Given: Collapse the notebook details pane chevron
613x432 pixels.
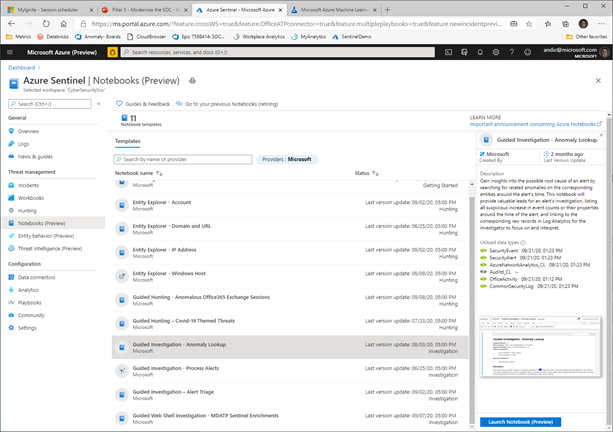Looking at the screenshot, I should (x=601, y=135).
